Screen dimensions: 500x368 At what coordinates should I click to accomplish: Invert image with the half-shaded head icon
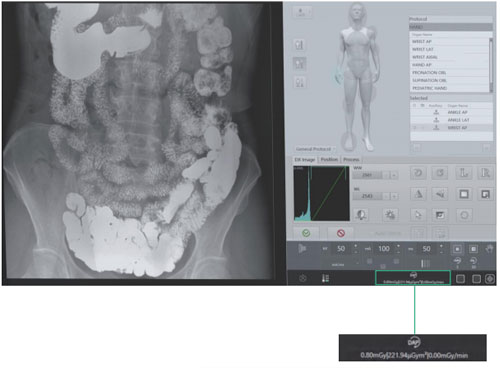361,215
